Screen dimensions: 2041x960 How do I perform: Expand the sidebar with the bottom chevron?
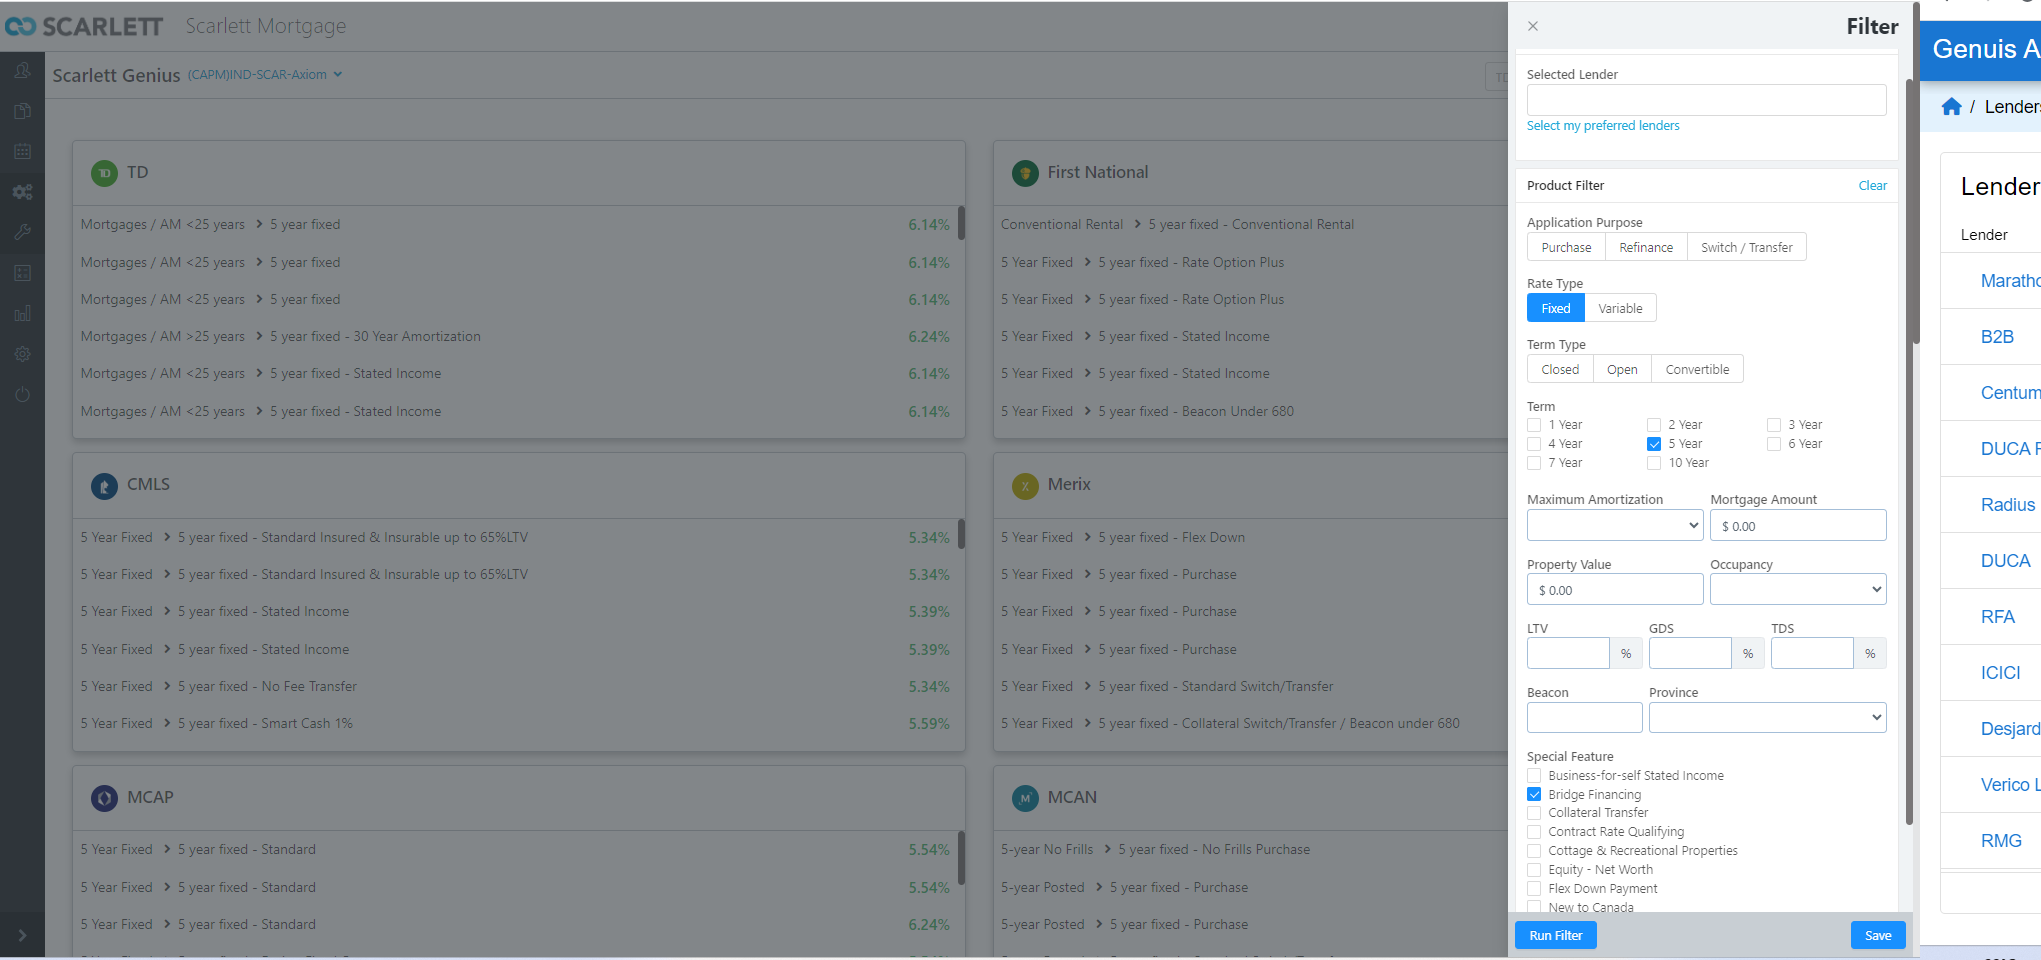(22, 936)
